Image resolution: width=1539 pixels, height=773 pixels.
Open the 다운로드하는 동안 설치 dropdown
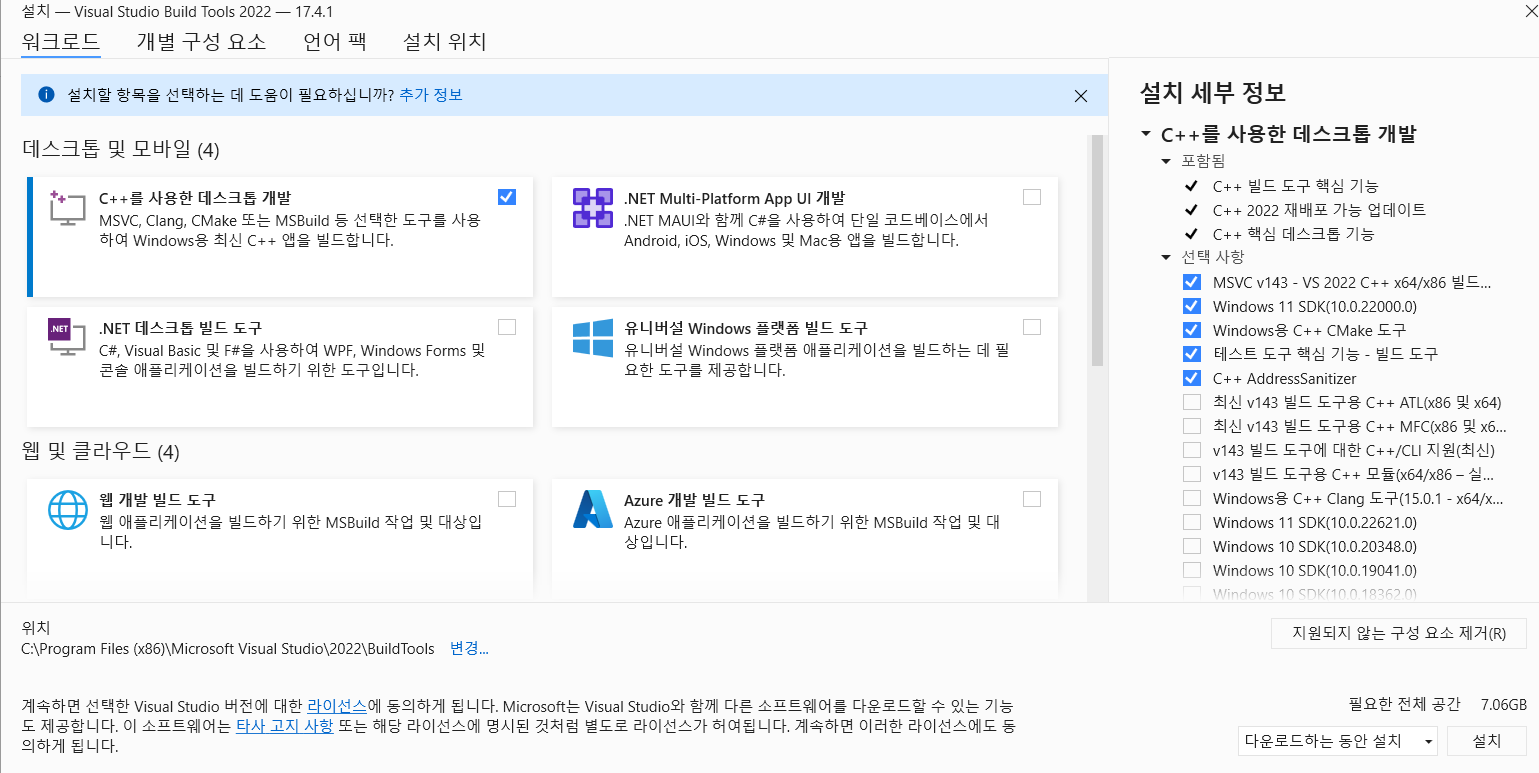pos(1337,741)
